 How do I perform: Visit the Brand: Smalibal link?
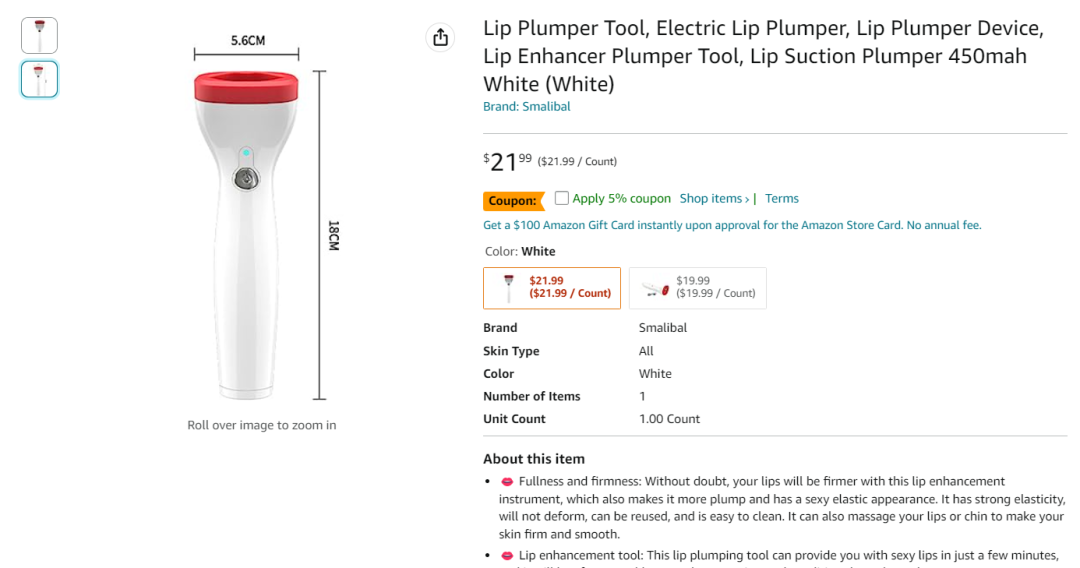tap(527, 106)
